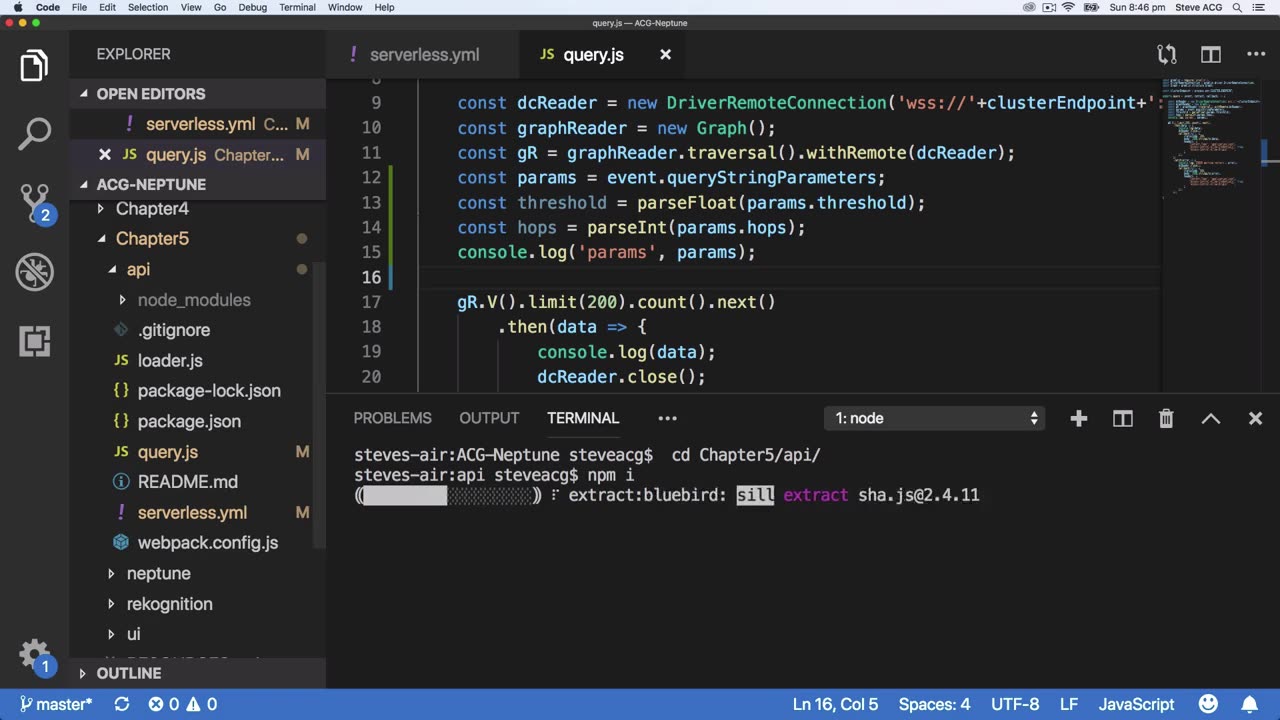The width and height of the screenshot is (1280, 720).
Task: Expand the OUTLINE section
Action: pos(128,673)
